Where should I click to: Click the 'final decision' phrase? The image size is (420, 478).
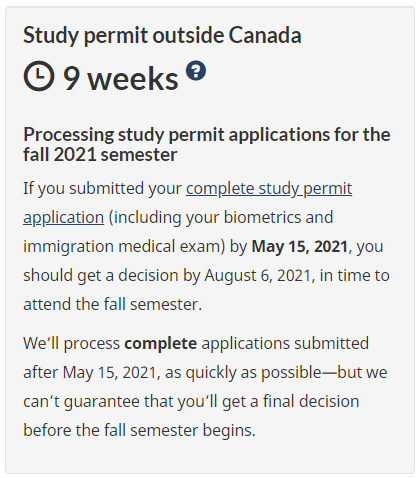[311, 401]
